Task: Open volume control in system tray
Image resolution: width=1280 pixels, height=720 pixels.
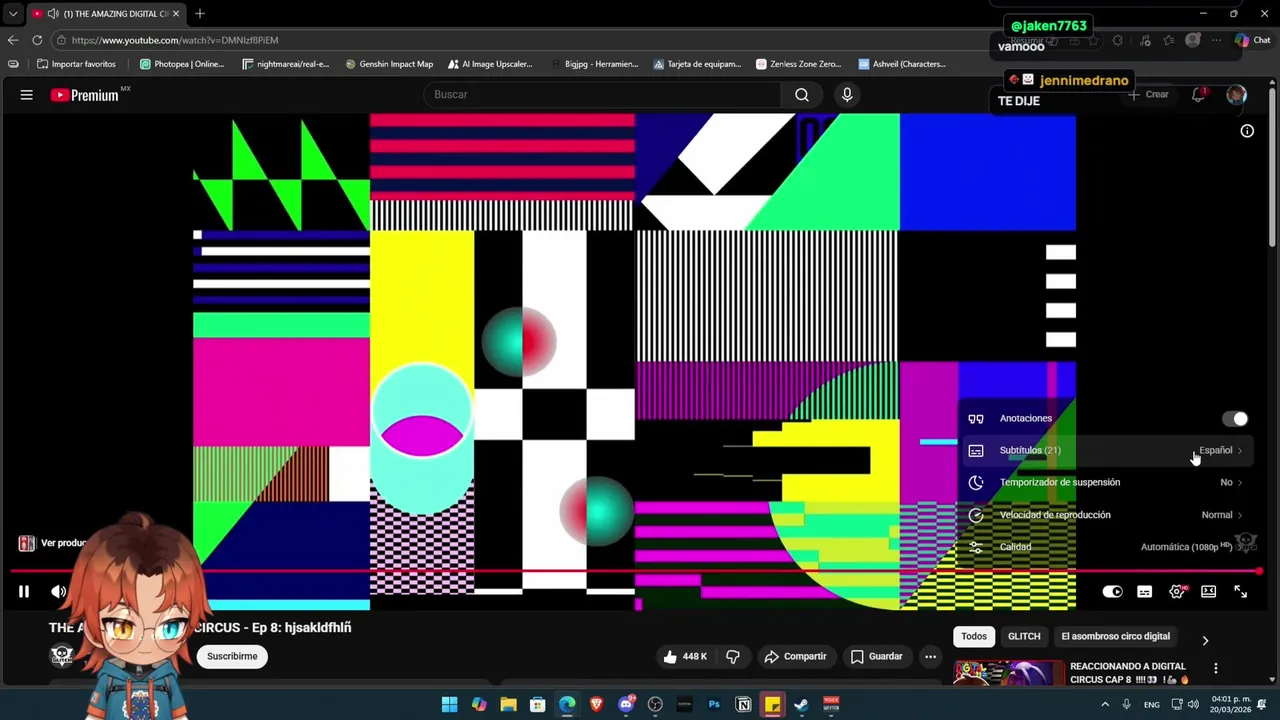Action: (x=1193, y=704)
